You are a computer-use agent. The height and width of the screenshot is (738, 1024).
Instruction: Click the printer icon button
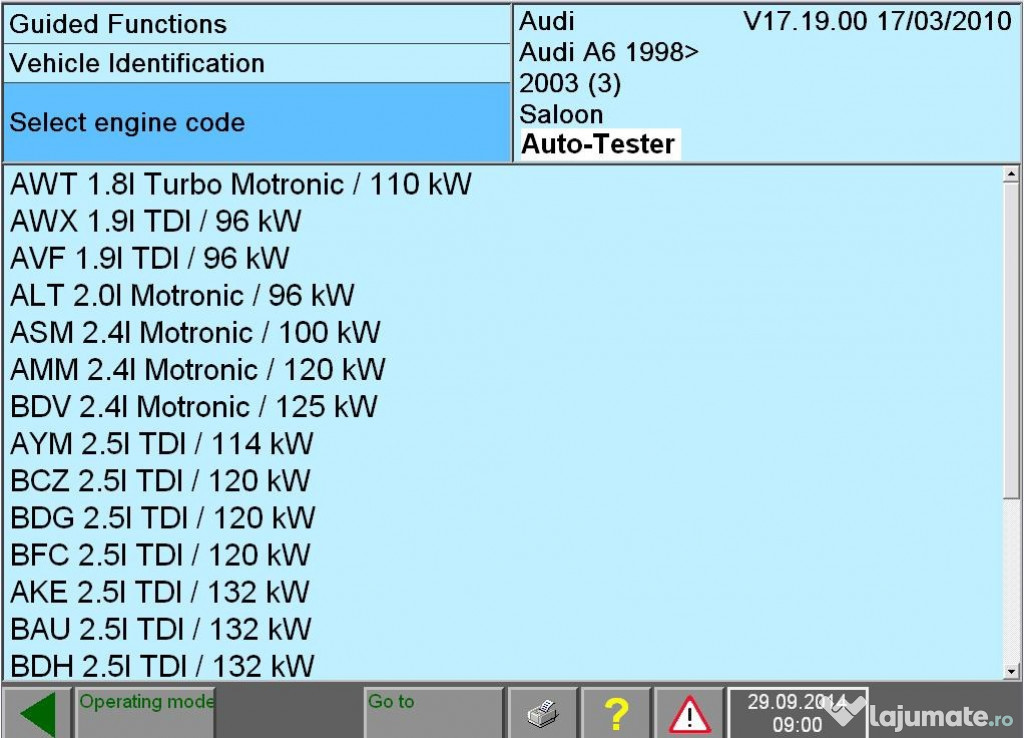(x=543, y=713)
